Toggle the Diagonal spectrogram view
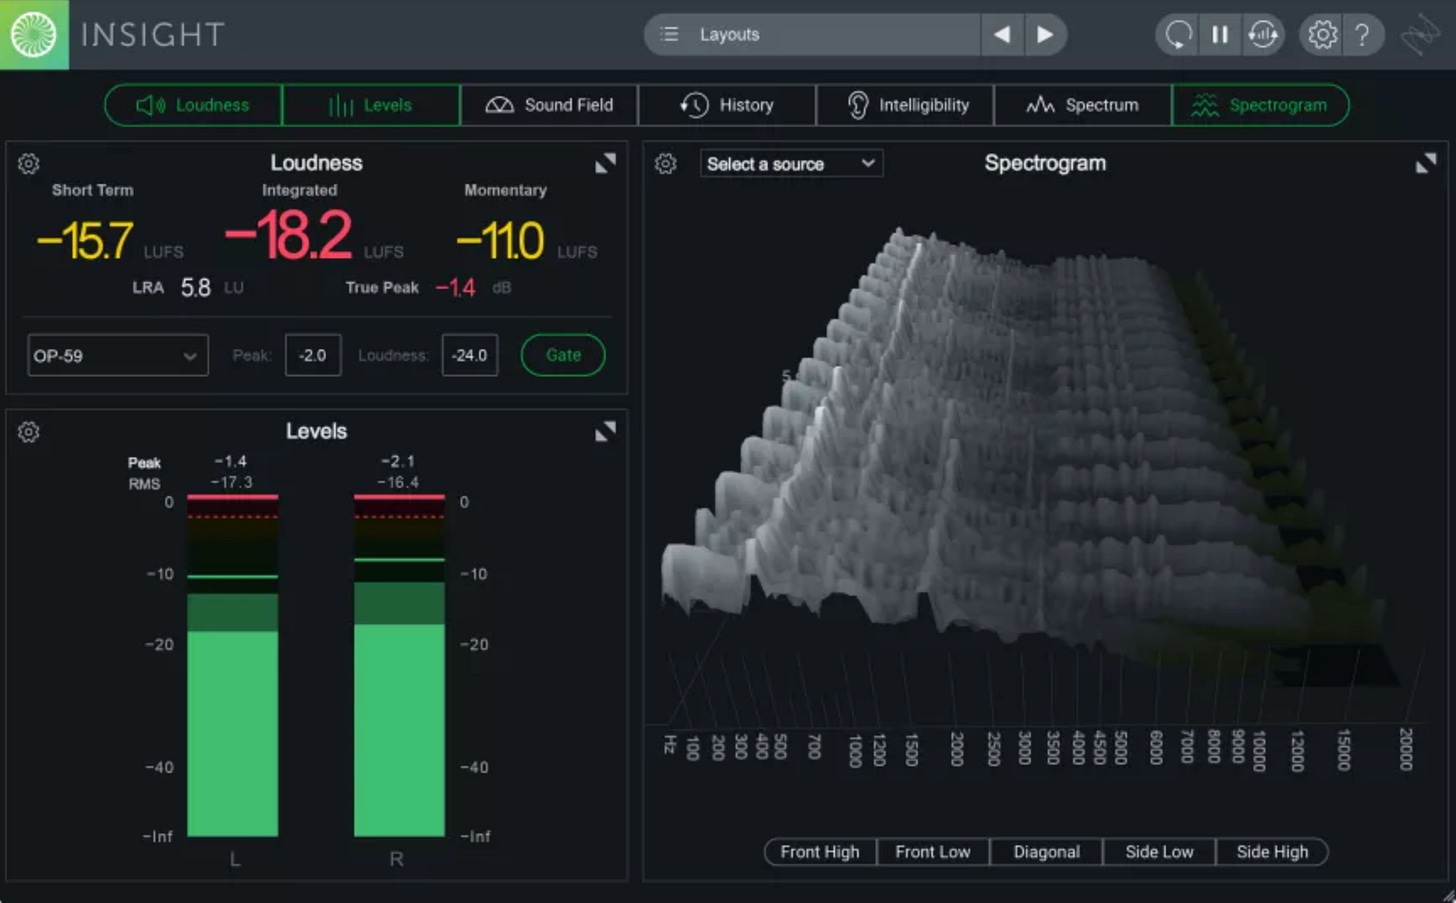 tap(1046, 852)
